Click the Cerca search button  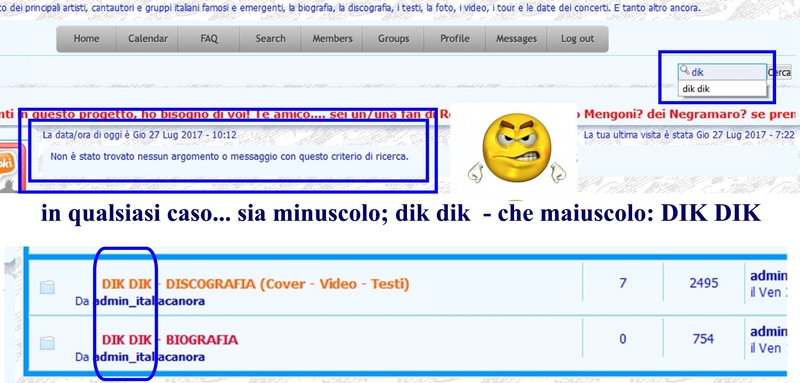(x=780, y=72)
